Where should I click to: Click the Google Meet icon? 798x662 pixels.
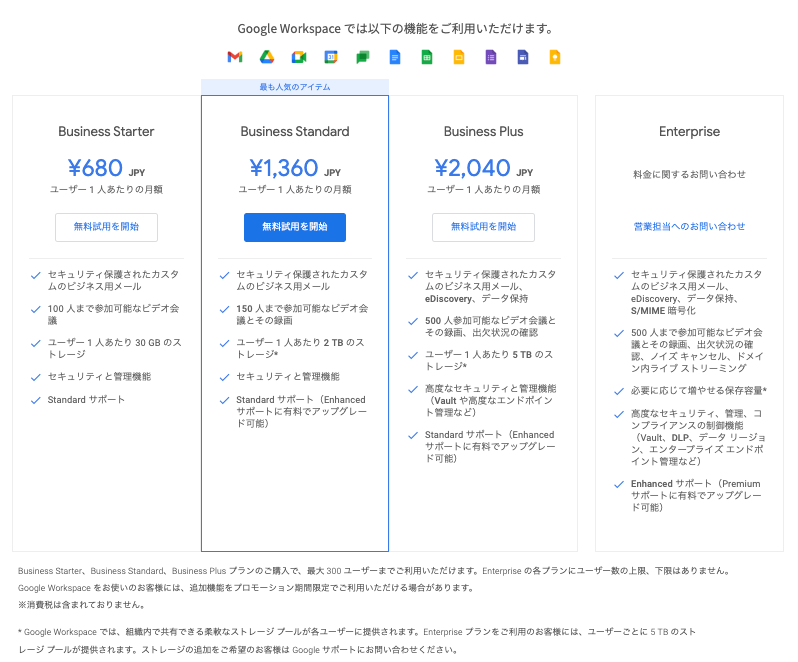click(x=299, y=57)
